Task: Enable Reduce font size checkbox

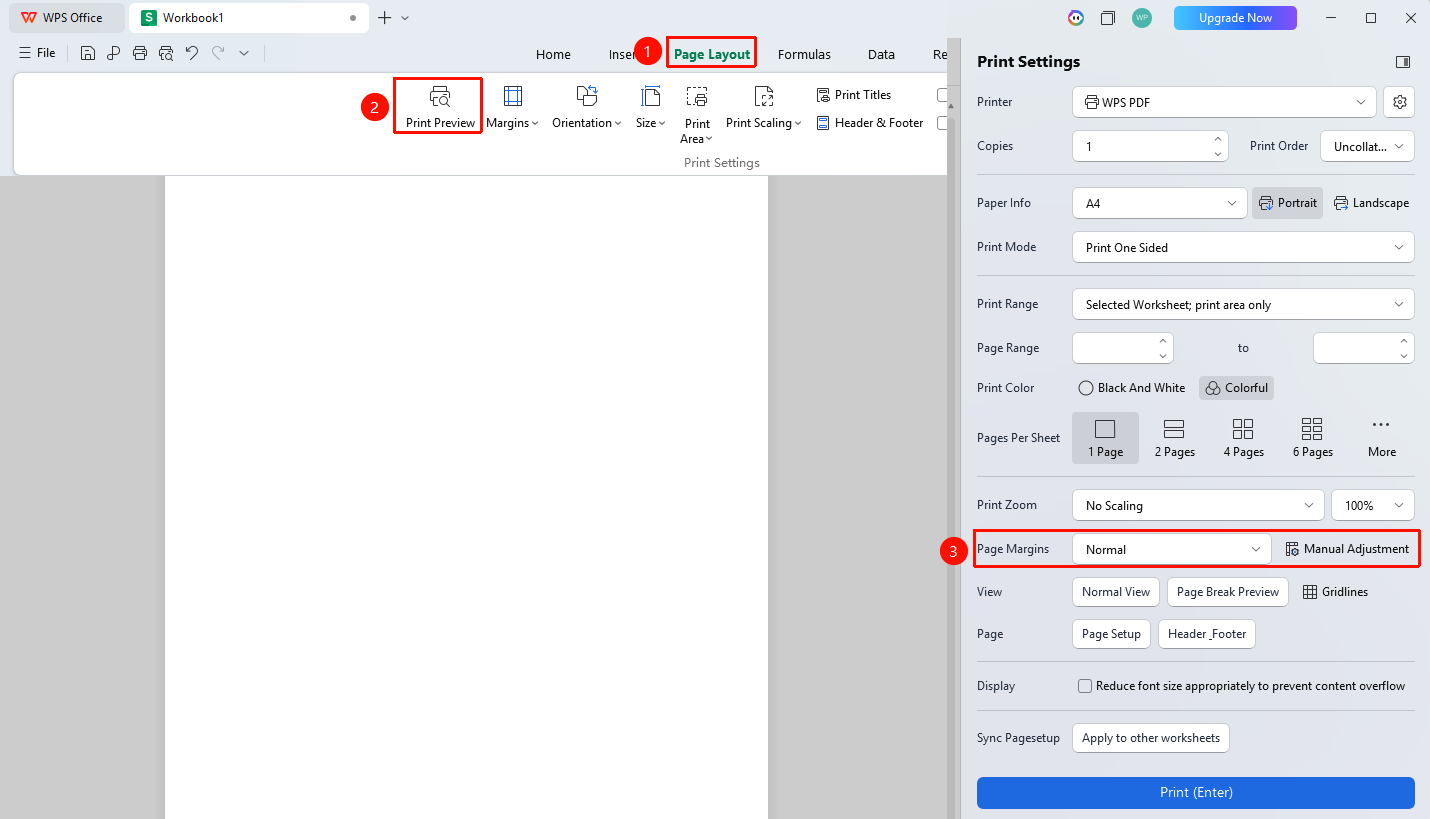Action: [x=1084, y=686]
